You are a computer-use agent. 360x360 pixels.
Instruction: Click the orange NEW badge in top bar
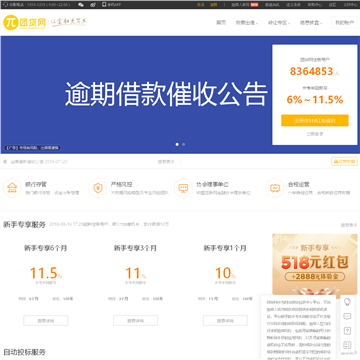click(254, 5)
